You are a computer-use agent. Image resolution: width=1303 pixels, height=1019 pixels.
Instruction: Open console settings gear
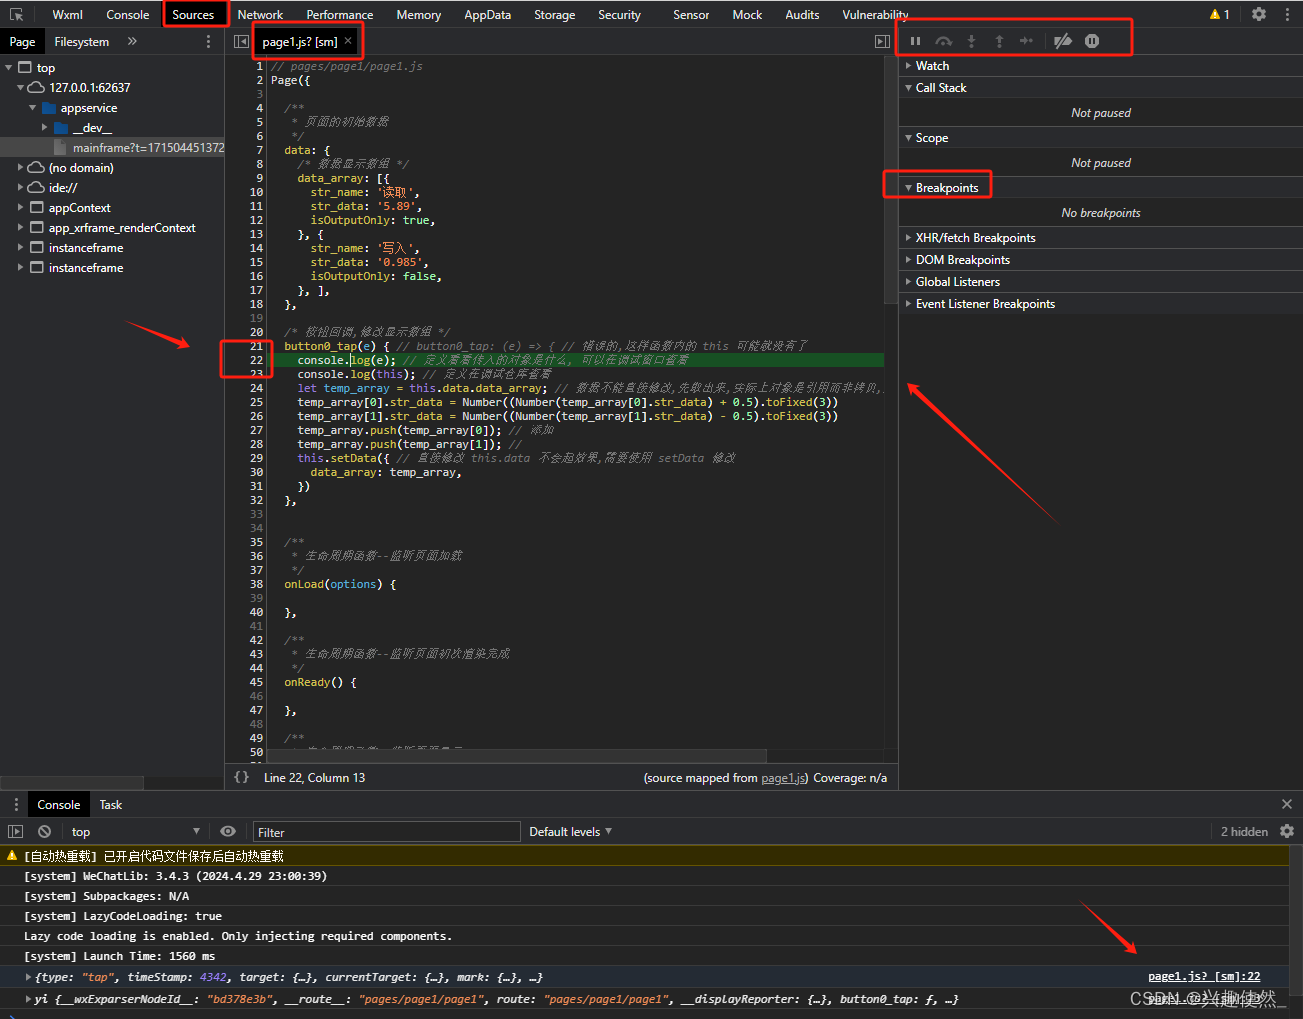click(1287, 831)
